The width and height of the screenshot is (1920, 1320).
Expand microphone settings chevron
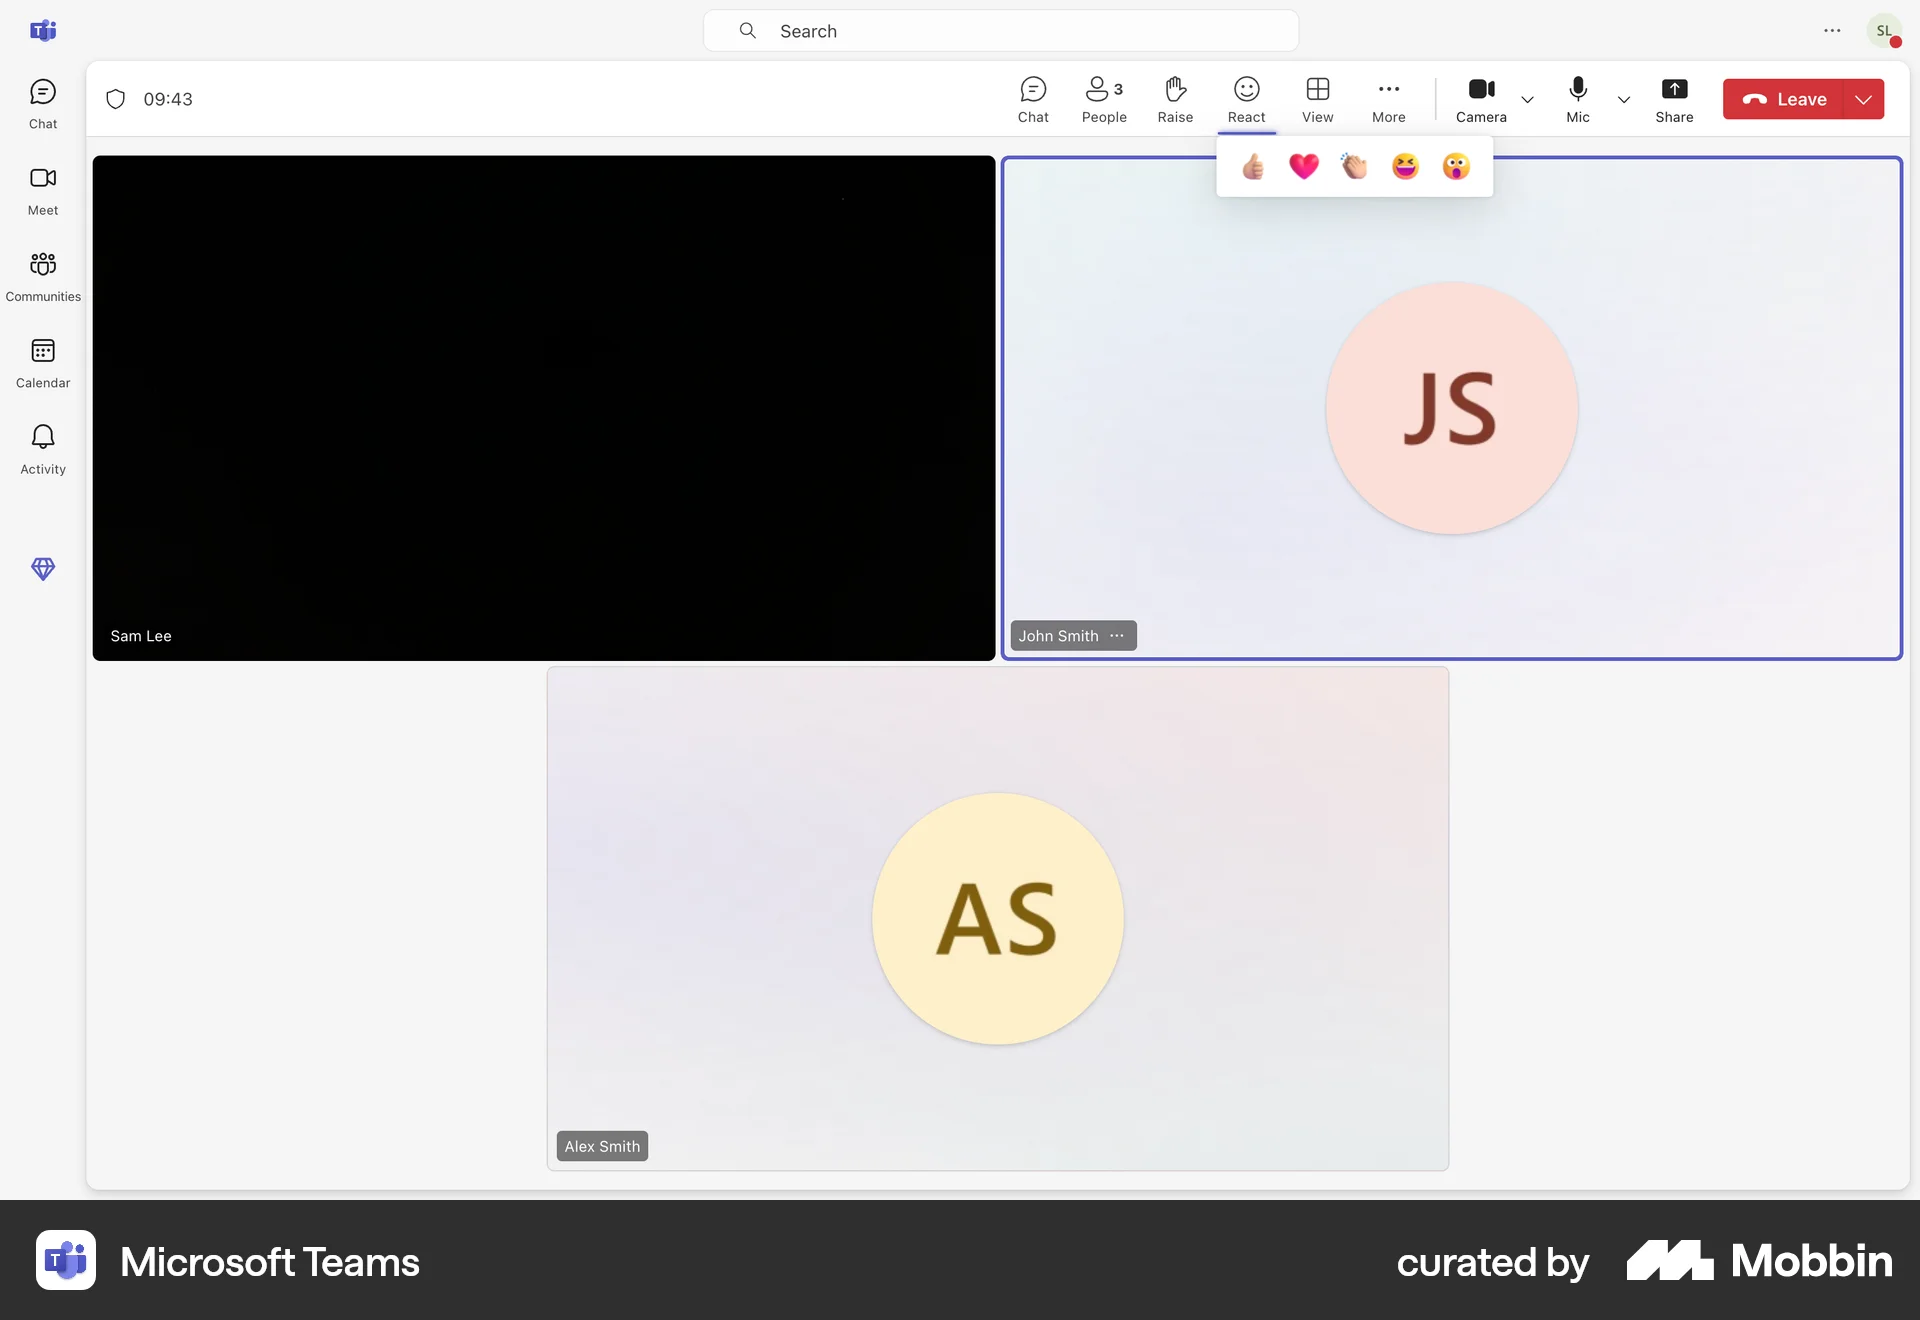tap(1623, 100)
